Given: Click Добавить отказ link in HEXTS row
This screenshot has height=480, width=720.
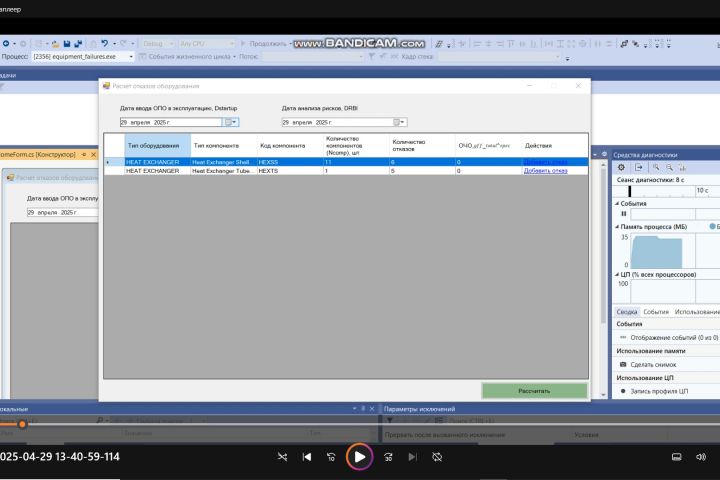Looking at the screenshot, I should pyautogui.click(x=546, y=171).
